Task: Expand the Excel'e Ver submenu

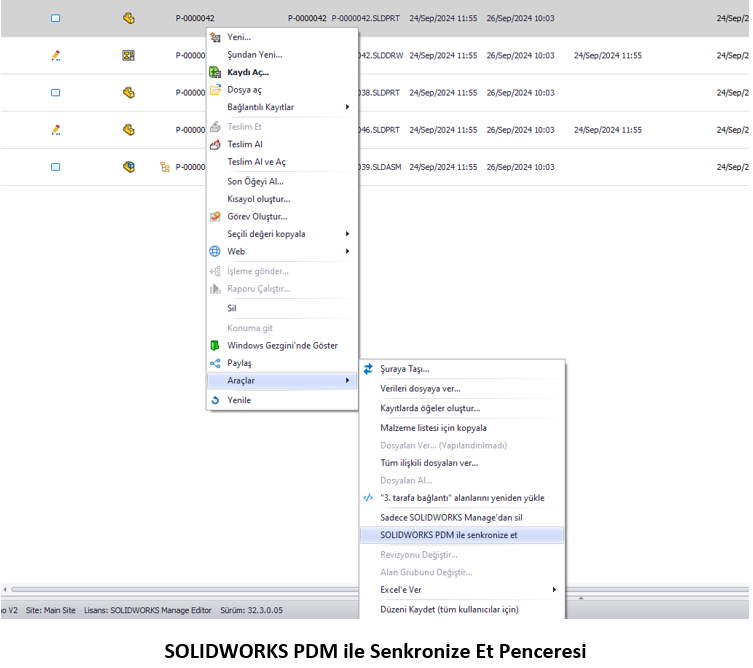Action: click(467, 590)
